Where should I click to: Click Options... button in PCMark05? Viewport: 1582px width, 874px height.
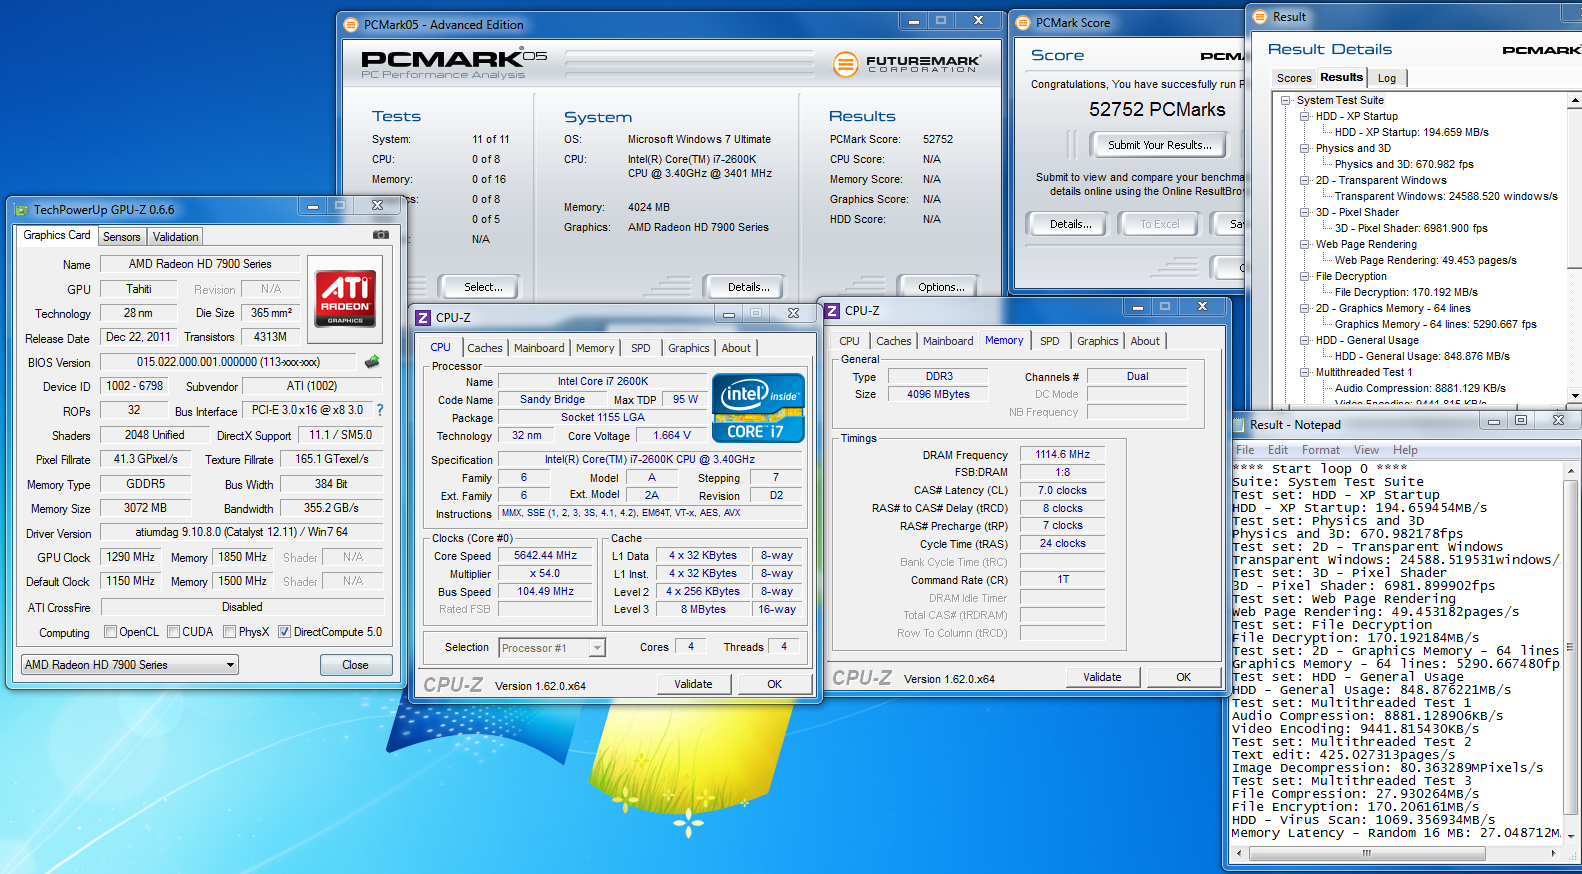click(941, 287)
